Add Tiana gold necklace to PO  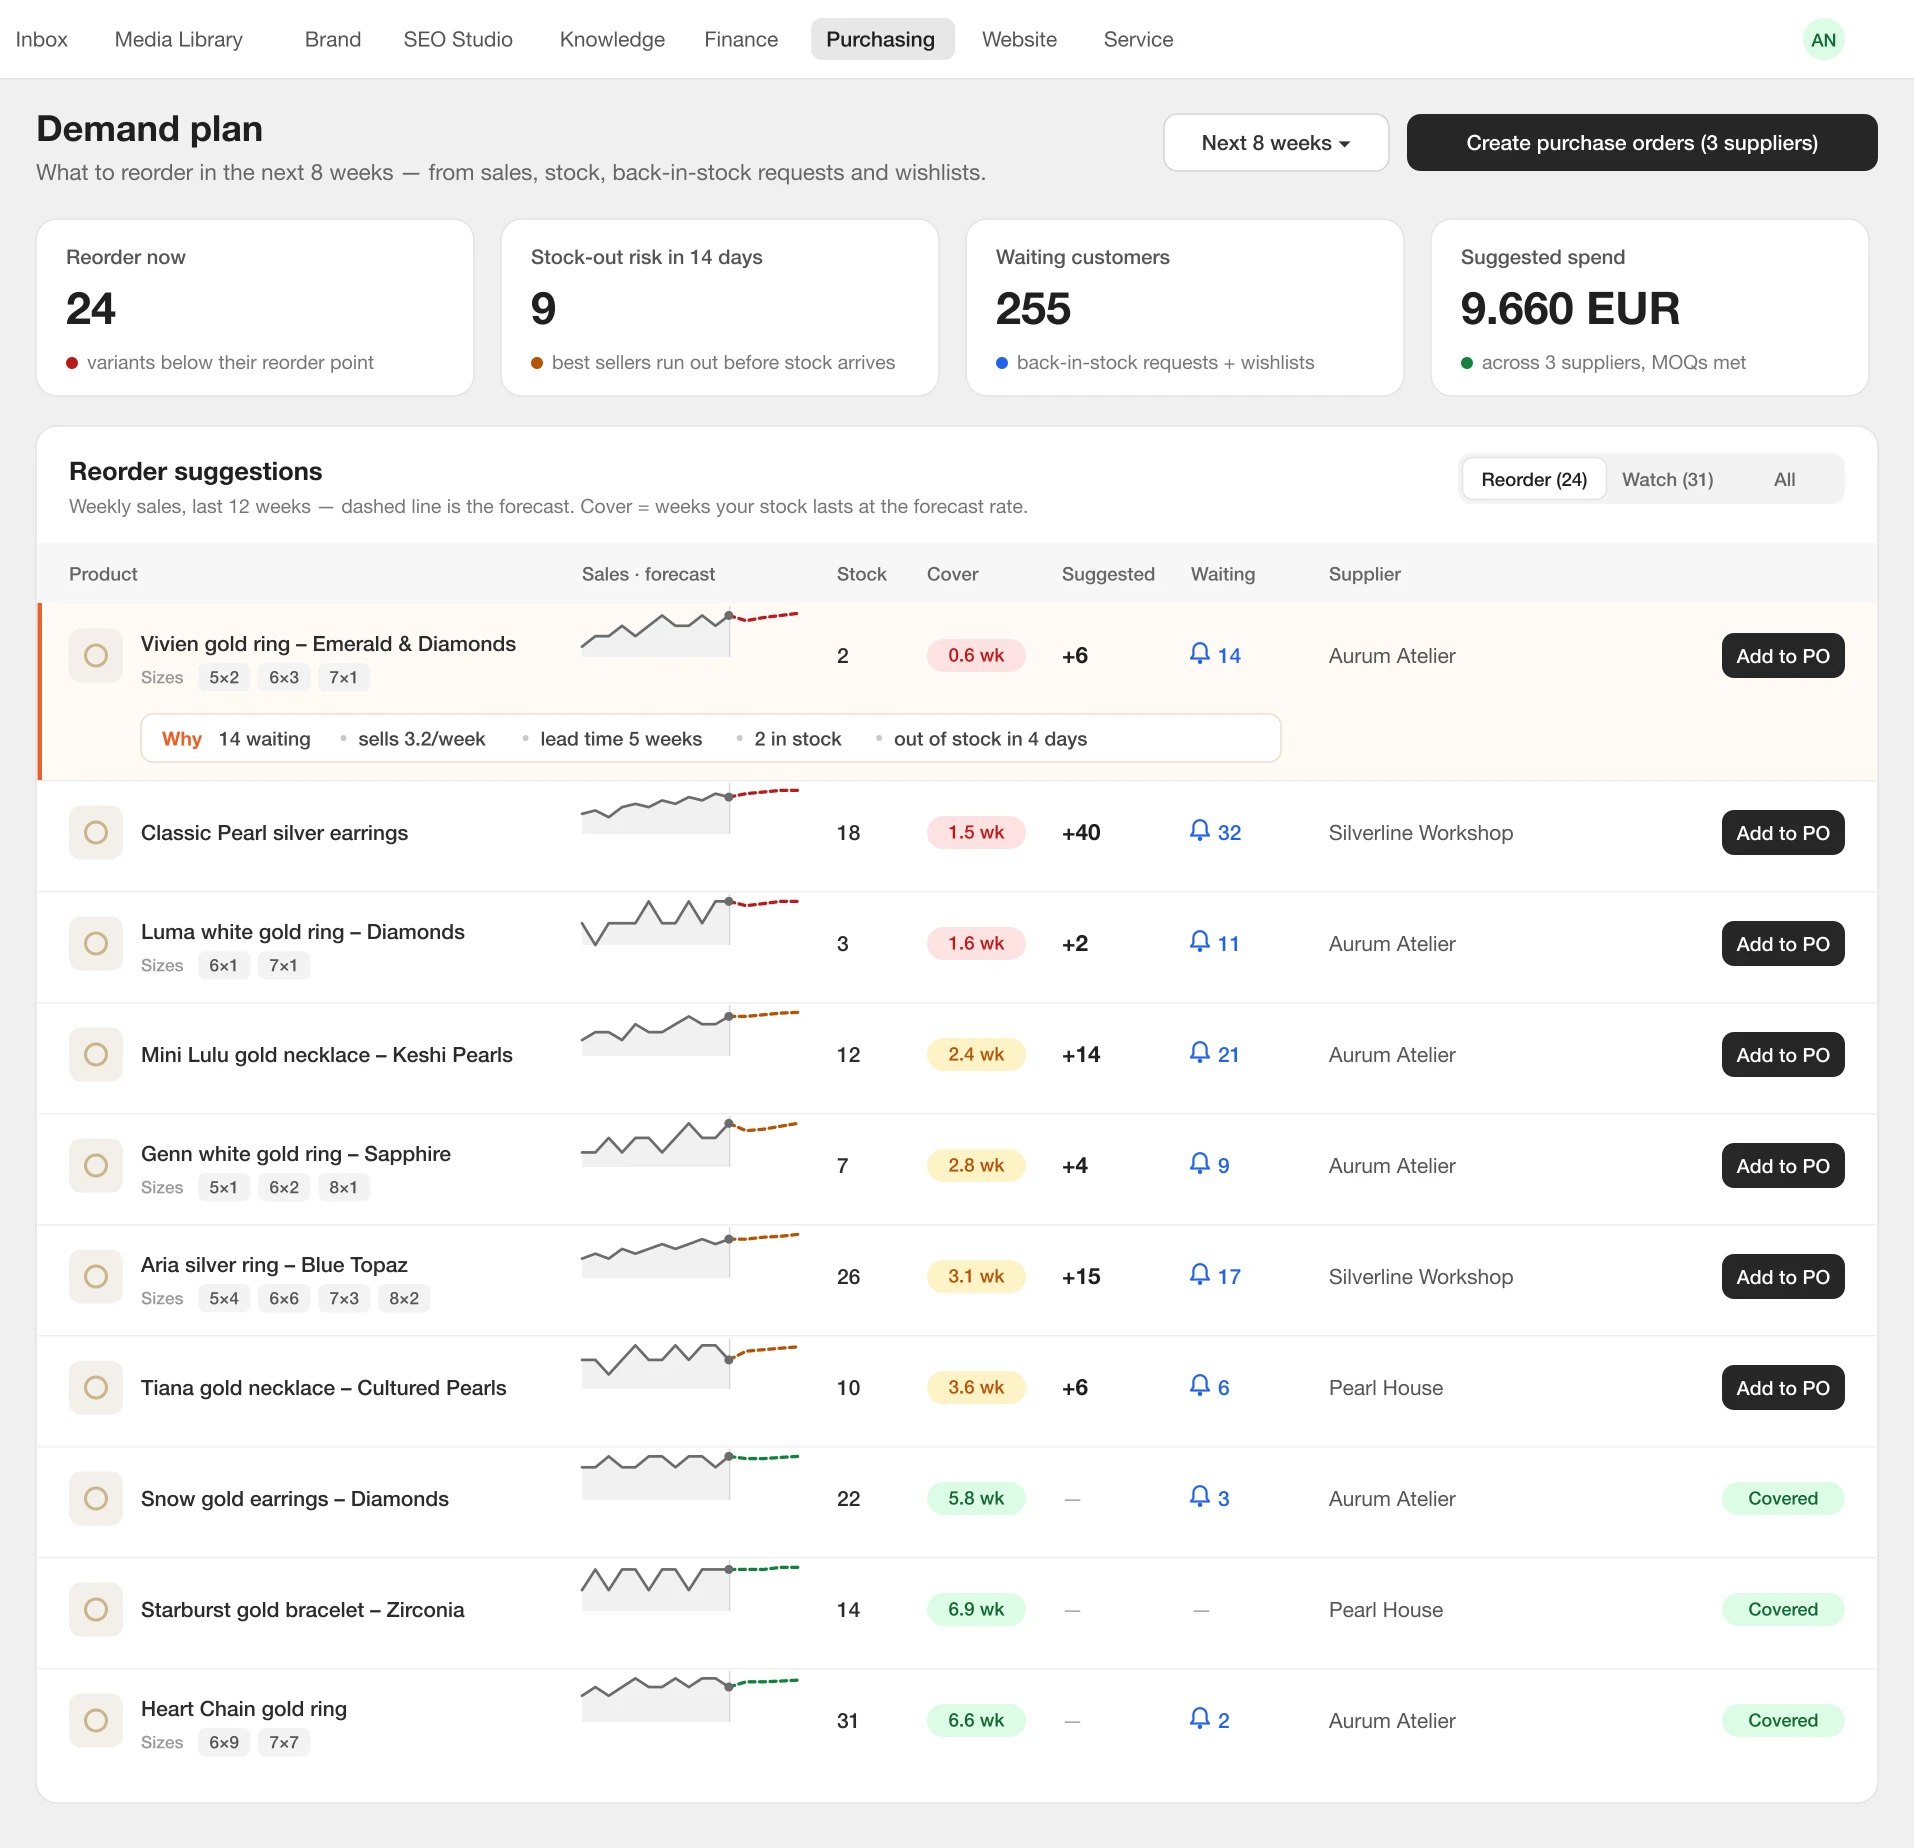(x=1783, y=1388)
